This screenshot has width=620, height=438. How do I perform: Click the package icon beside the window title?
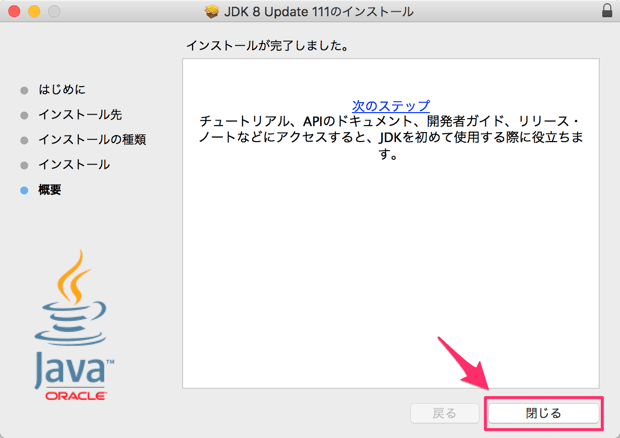[212, 11]
